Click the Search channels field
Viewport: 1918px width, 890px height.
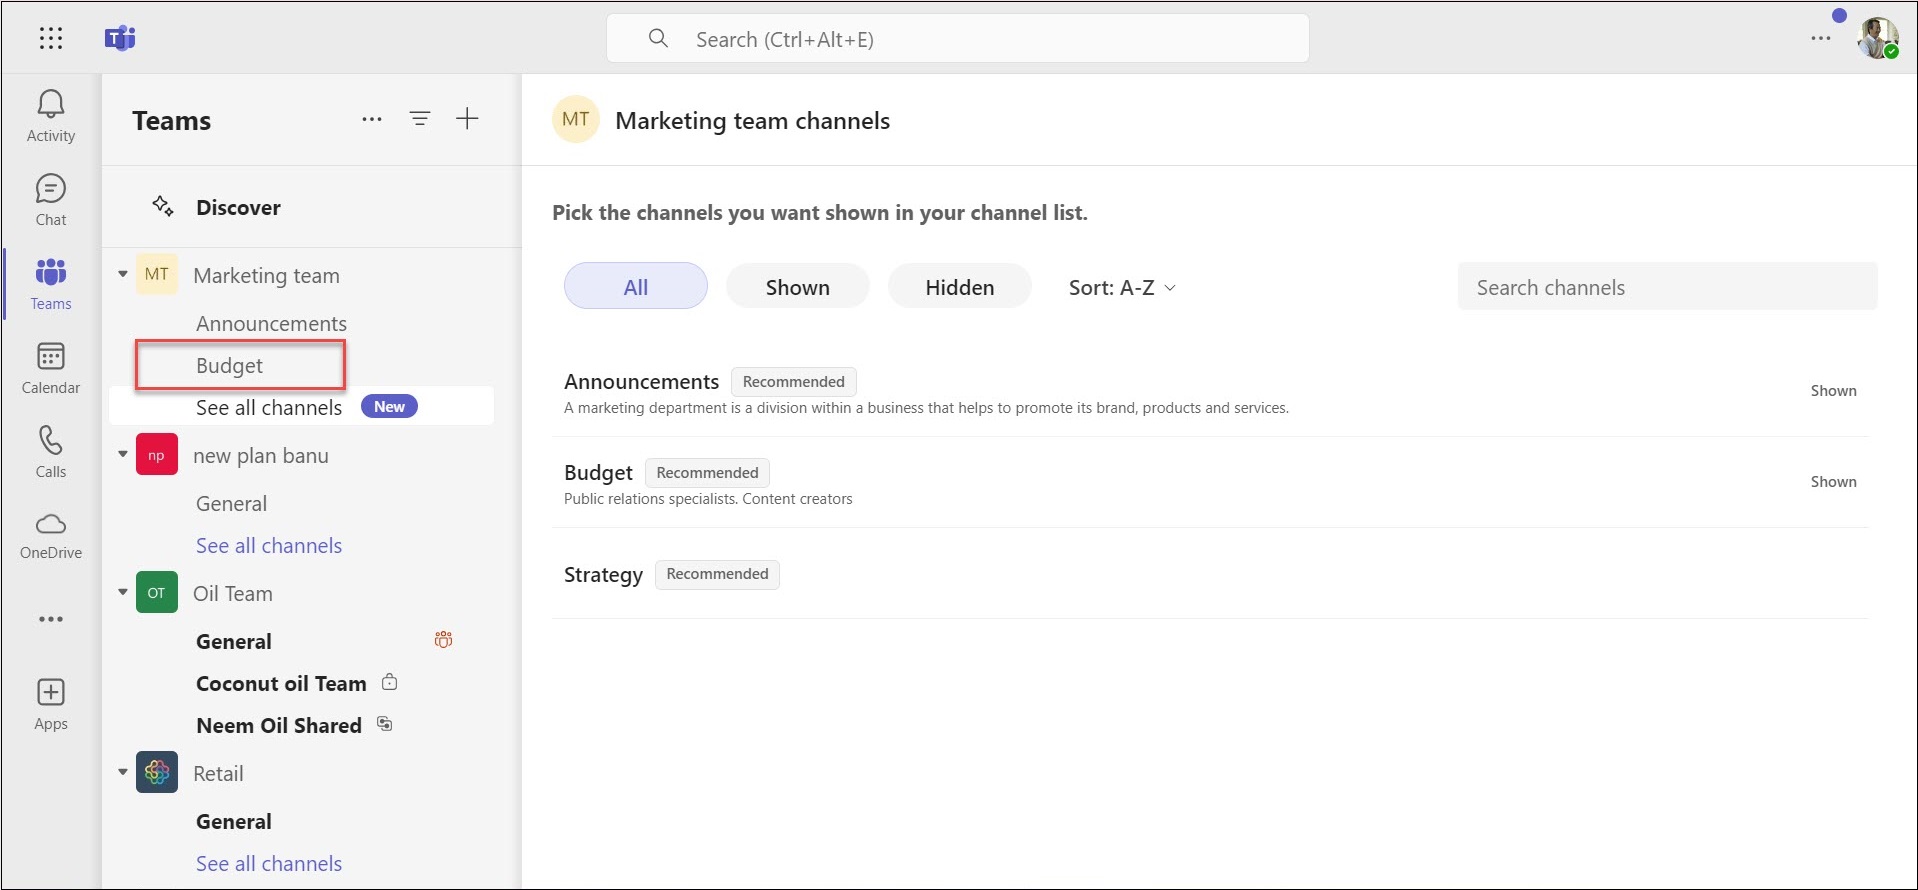(1666, 288)
